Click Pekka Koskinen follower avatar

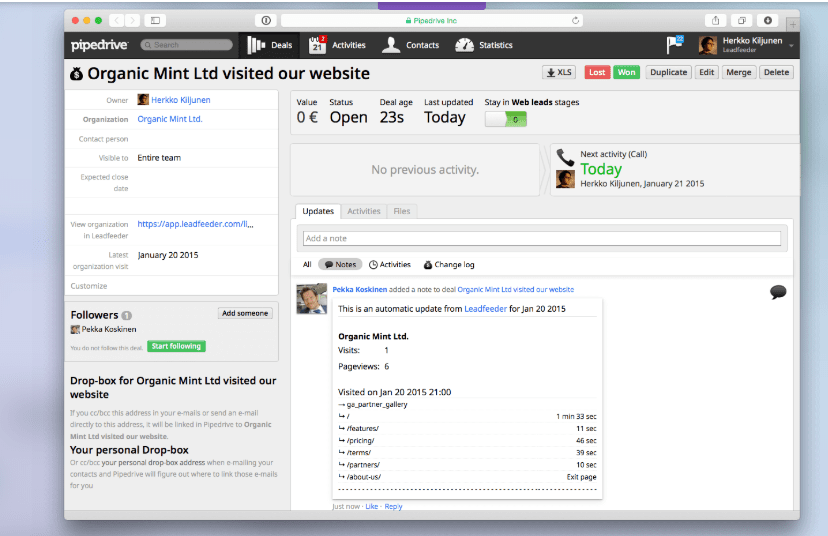(x=75, y=330)
